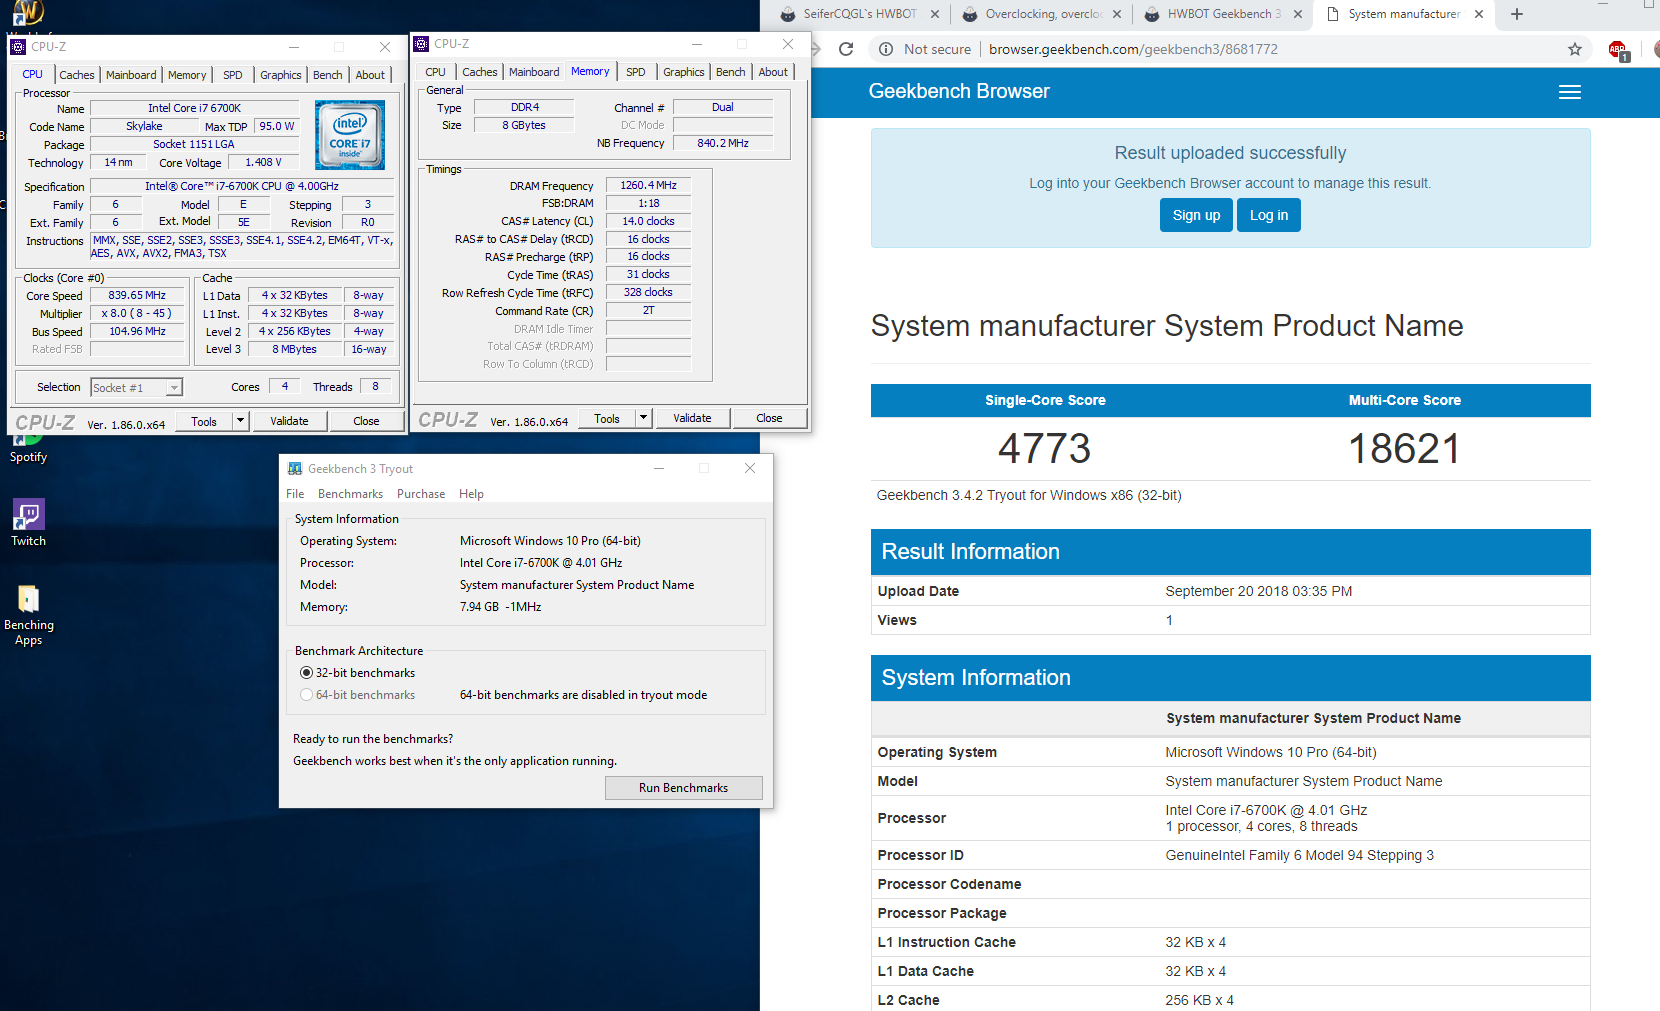Click the CAS# Latency value 14.0 clocks
The height and width of the screenshot is (1011, 1660).
tap(648, 221)
